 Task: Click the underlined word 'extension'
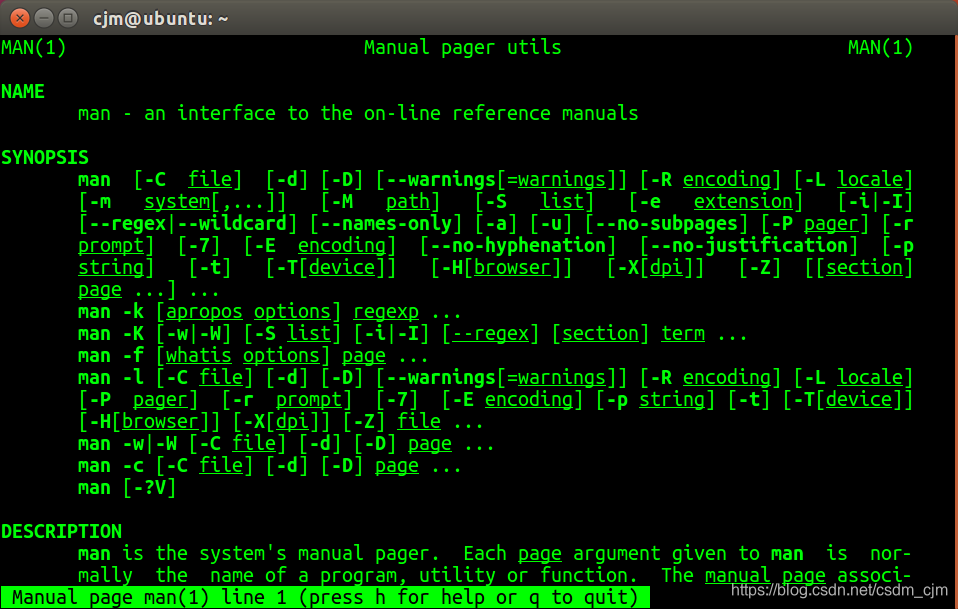[x=744, y=202]
